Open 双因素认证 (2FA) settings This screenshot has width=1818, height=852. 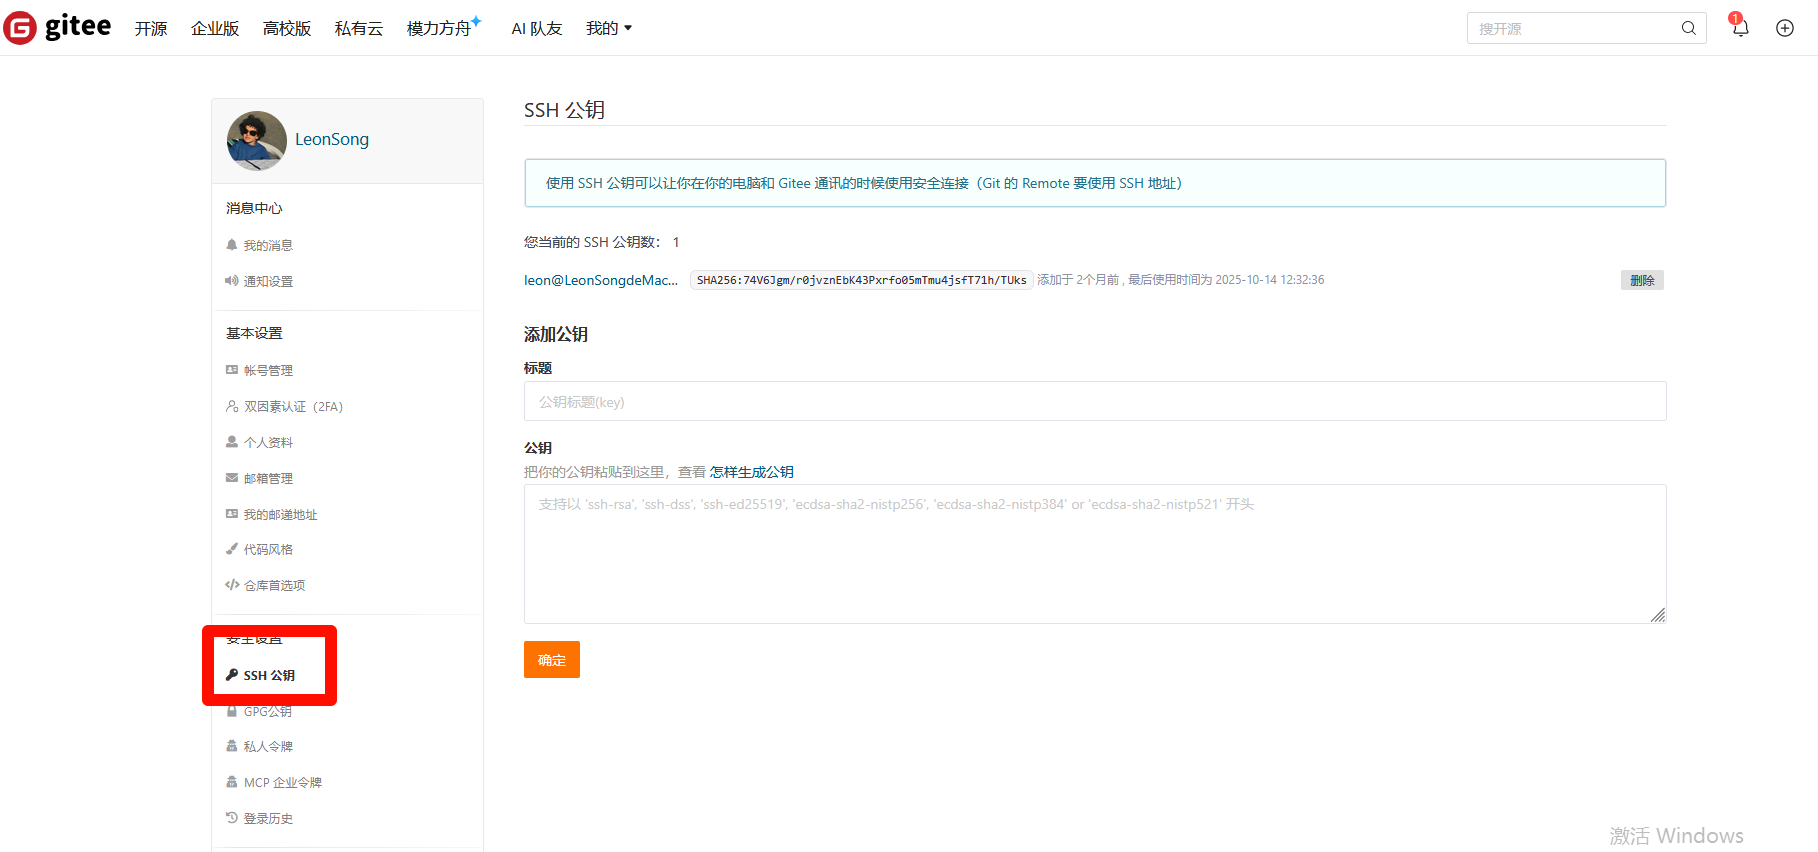tap(294, 406)
